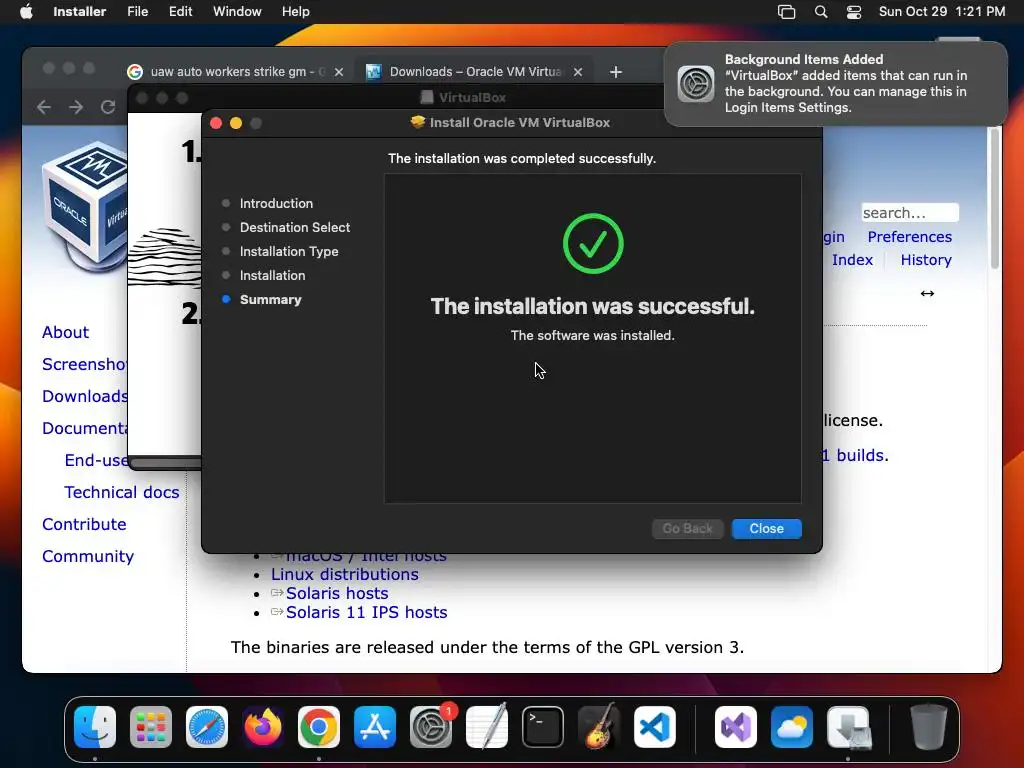
Task: Open Visual Studio (purple) from the Dock
Action: [x=736, y=727]
